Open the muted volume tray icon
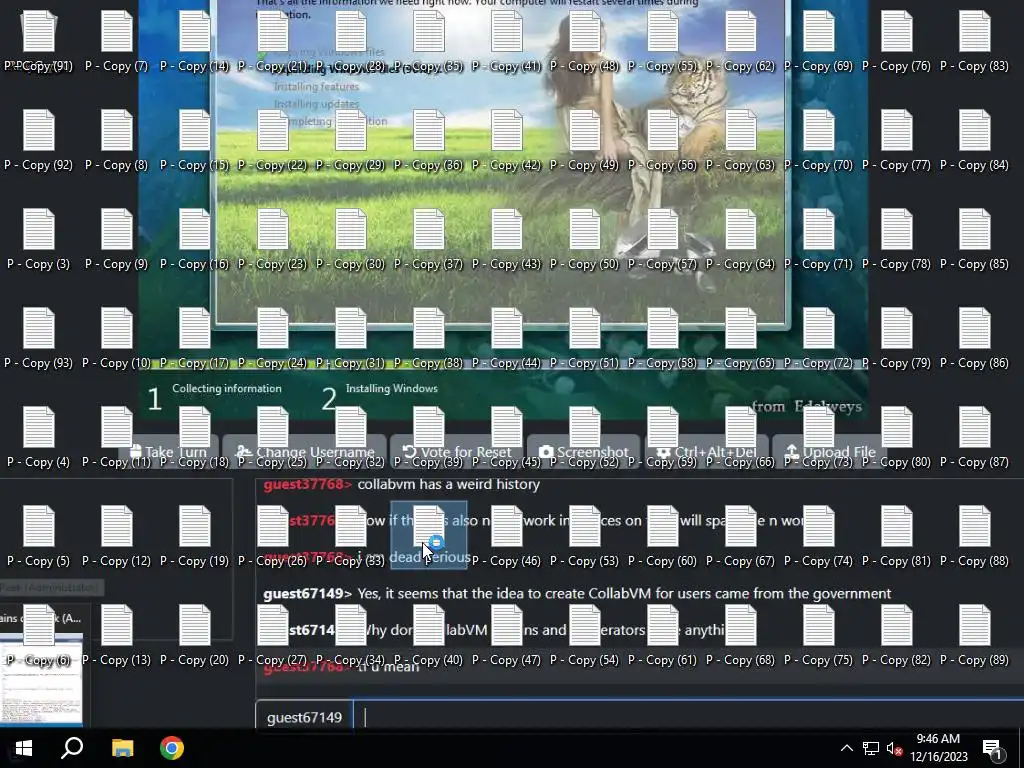 pos(894,748)
